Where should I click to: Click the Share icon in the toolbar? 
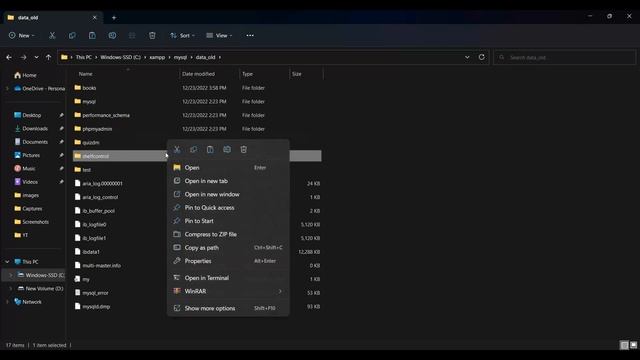tap(132, 36)
